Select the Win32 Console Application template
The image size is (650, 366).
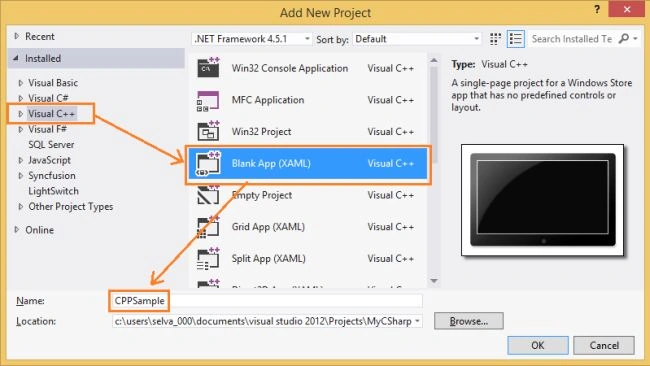pyautogui.click(x=308, y=68)
